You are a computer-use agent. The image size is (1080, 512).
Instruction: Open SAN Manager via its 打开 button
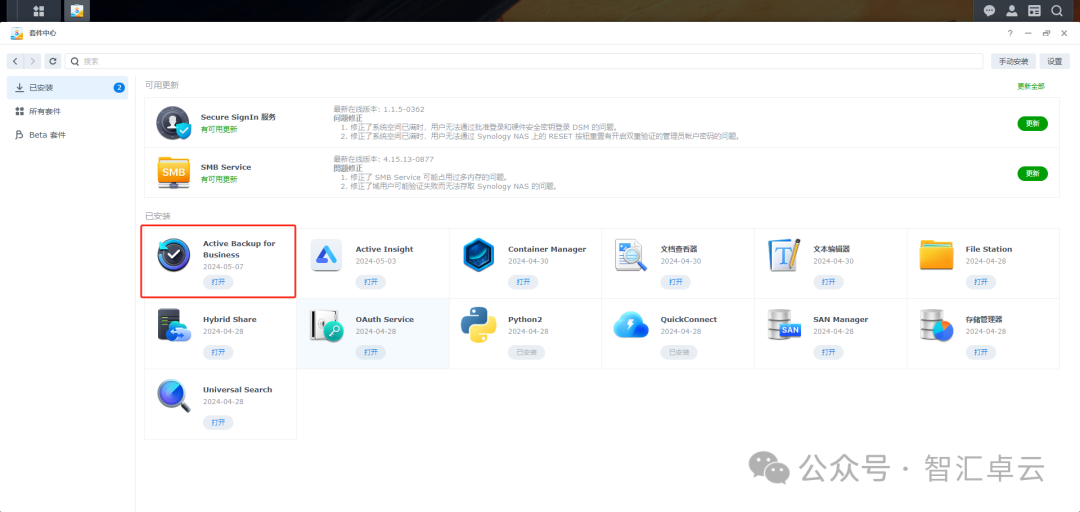coord(828,352)
